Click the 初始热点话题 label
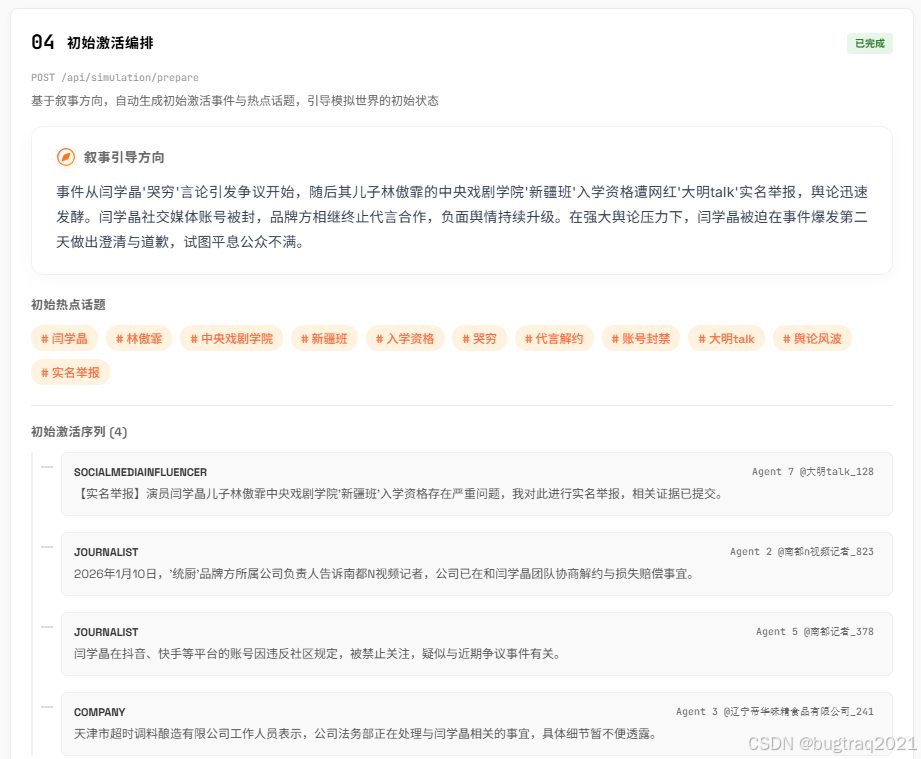Image resolution: width=921 pixels, height=759 pixels. pos(68,305)
